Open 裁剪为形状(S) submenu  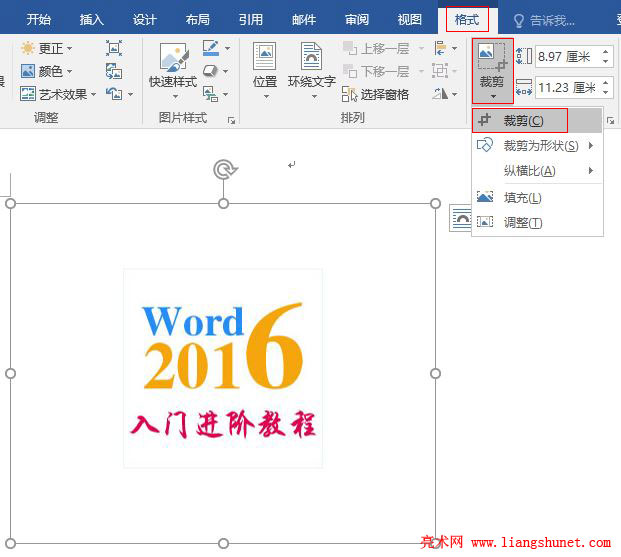coord(537,145)
